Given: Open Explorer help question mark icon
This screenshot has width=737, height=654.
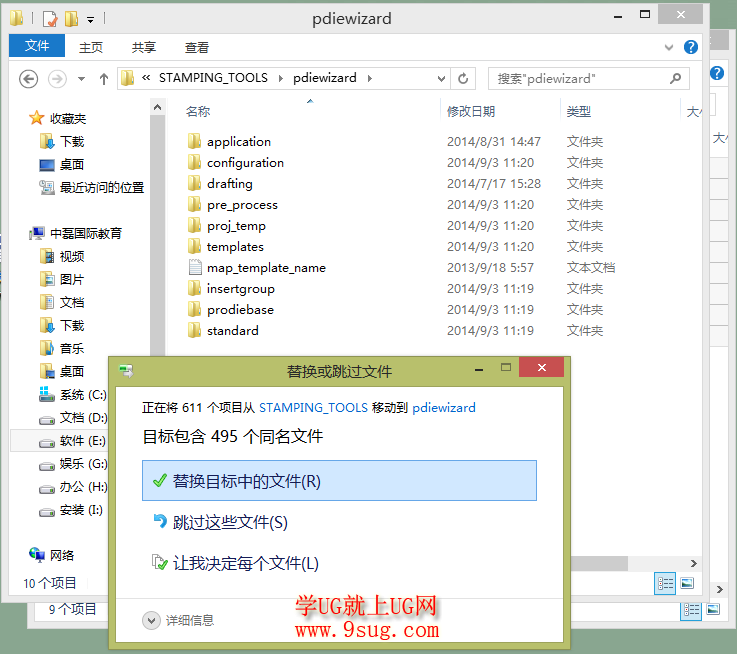Looking at the screenshot, I should pyautogui.click(x=690, y=47).
